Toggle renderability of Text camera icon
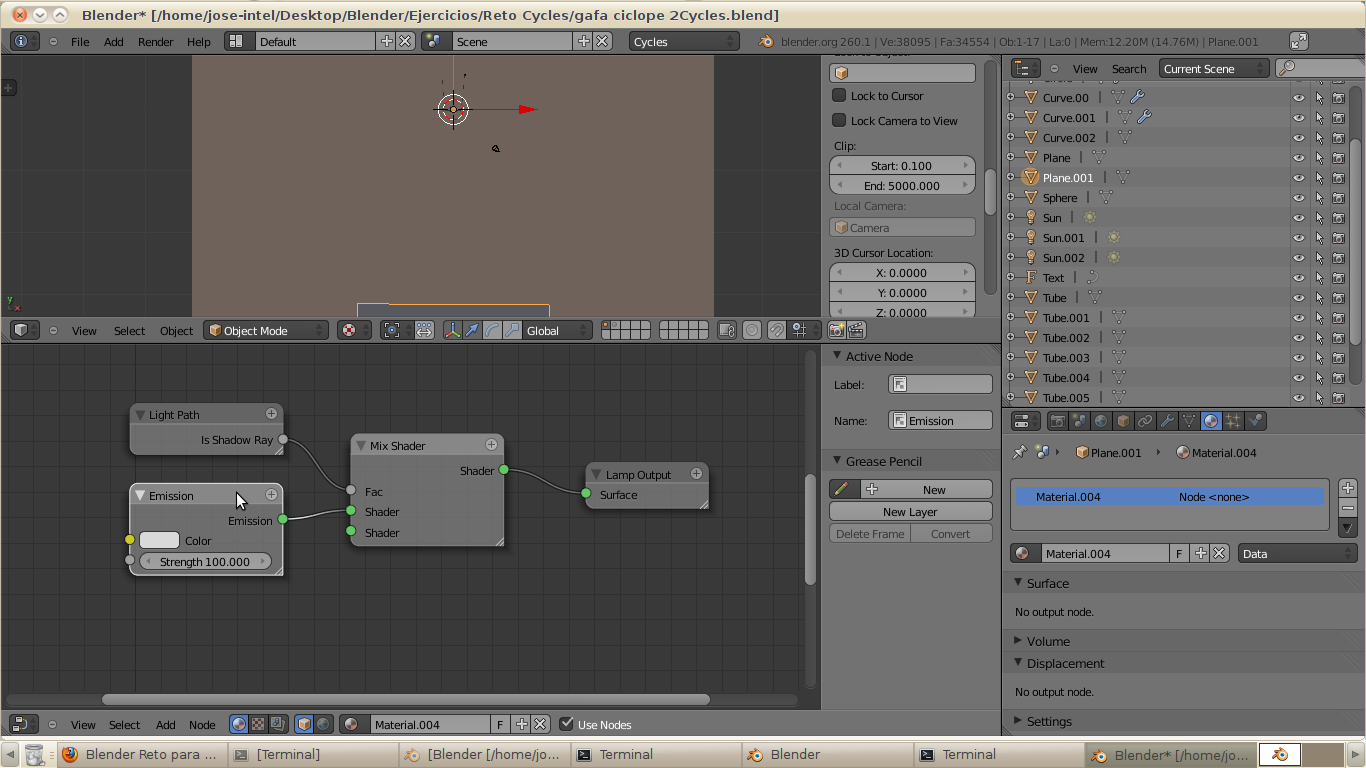Screen dimensions: 1366x768 [x=1338, y=277]
